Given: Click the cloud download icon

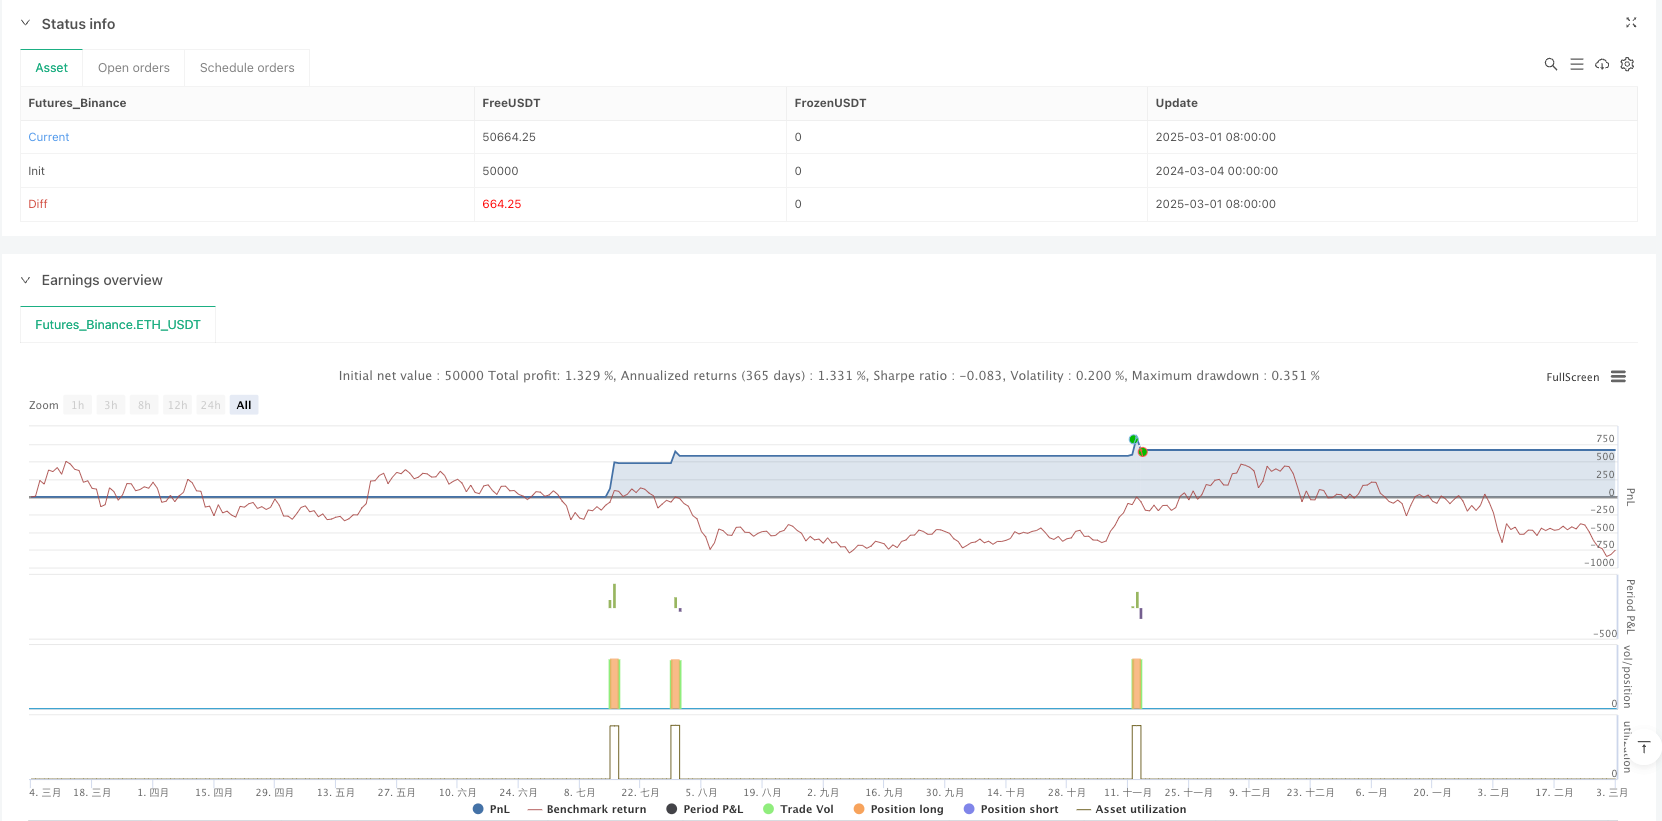Looking at the screenshot, I should tap(1602, 64).
